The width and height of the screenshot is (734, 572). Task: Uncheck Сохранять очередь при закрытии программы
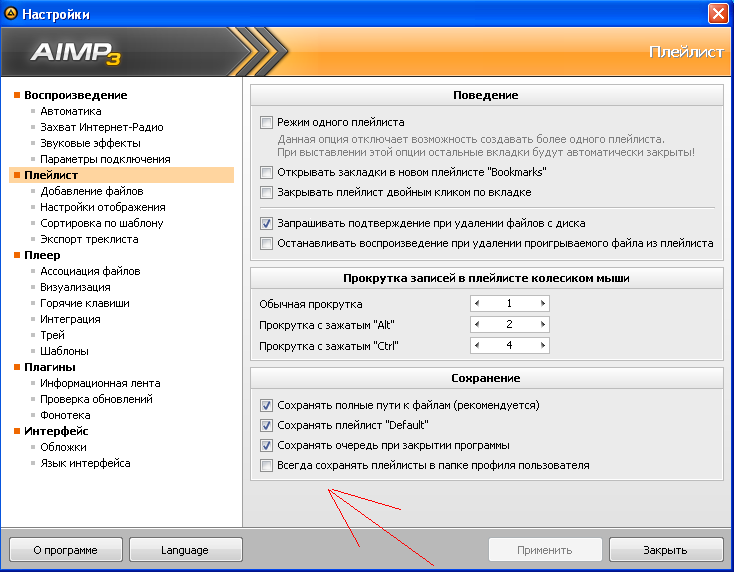click(x=266, y=446)
